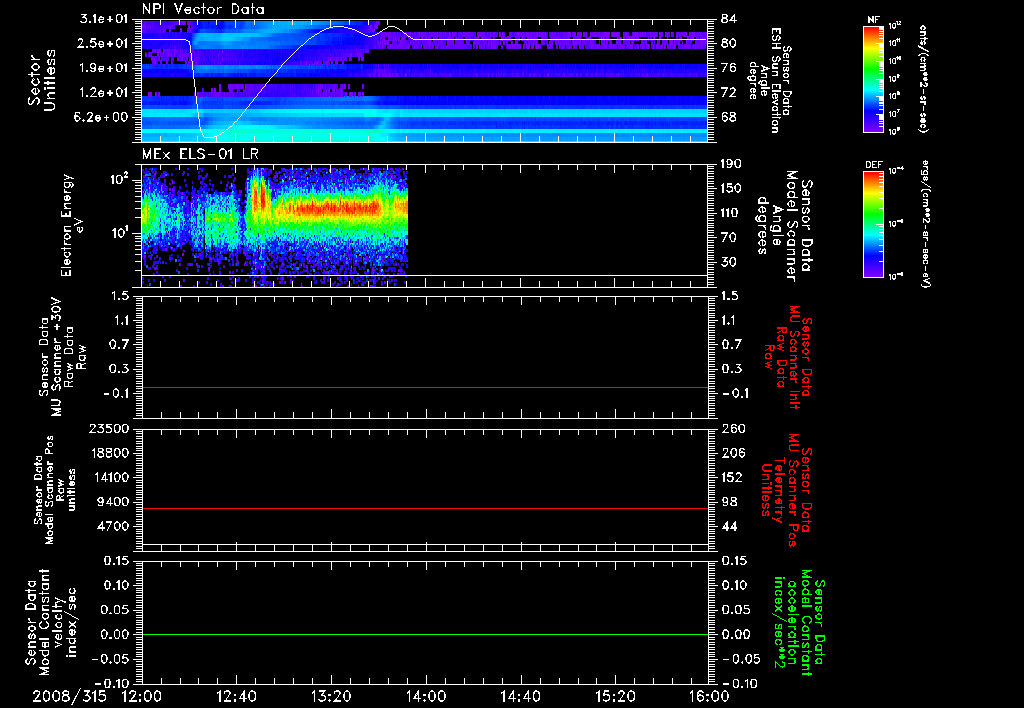Screen dimensions: 1024x708
Task: Click the "12:40" time tick label
Action: [236, 696]
